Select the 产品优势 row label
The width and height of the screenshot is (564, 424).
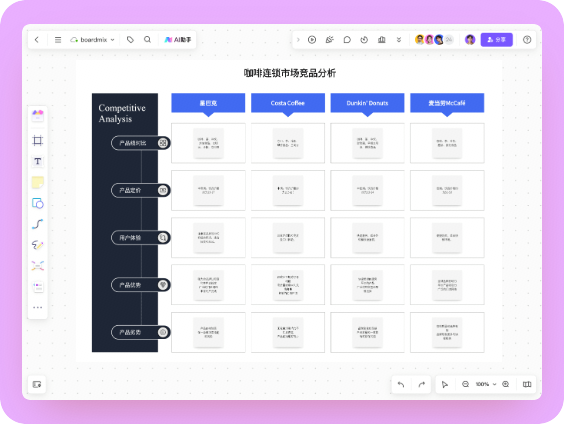[141, 285]
